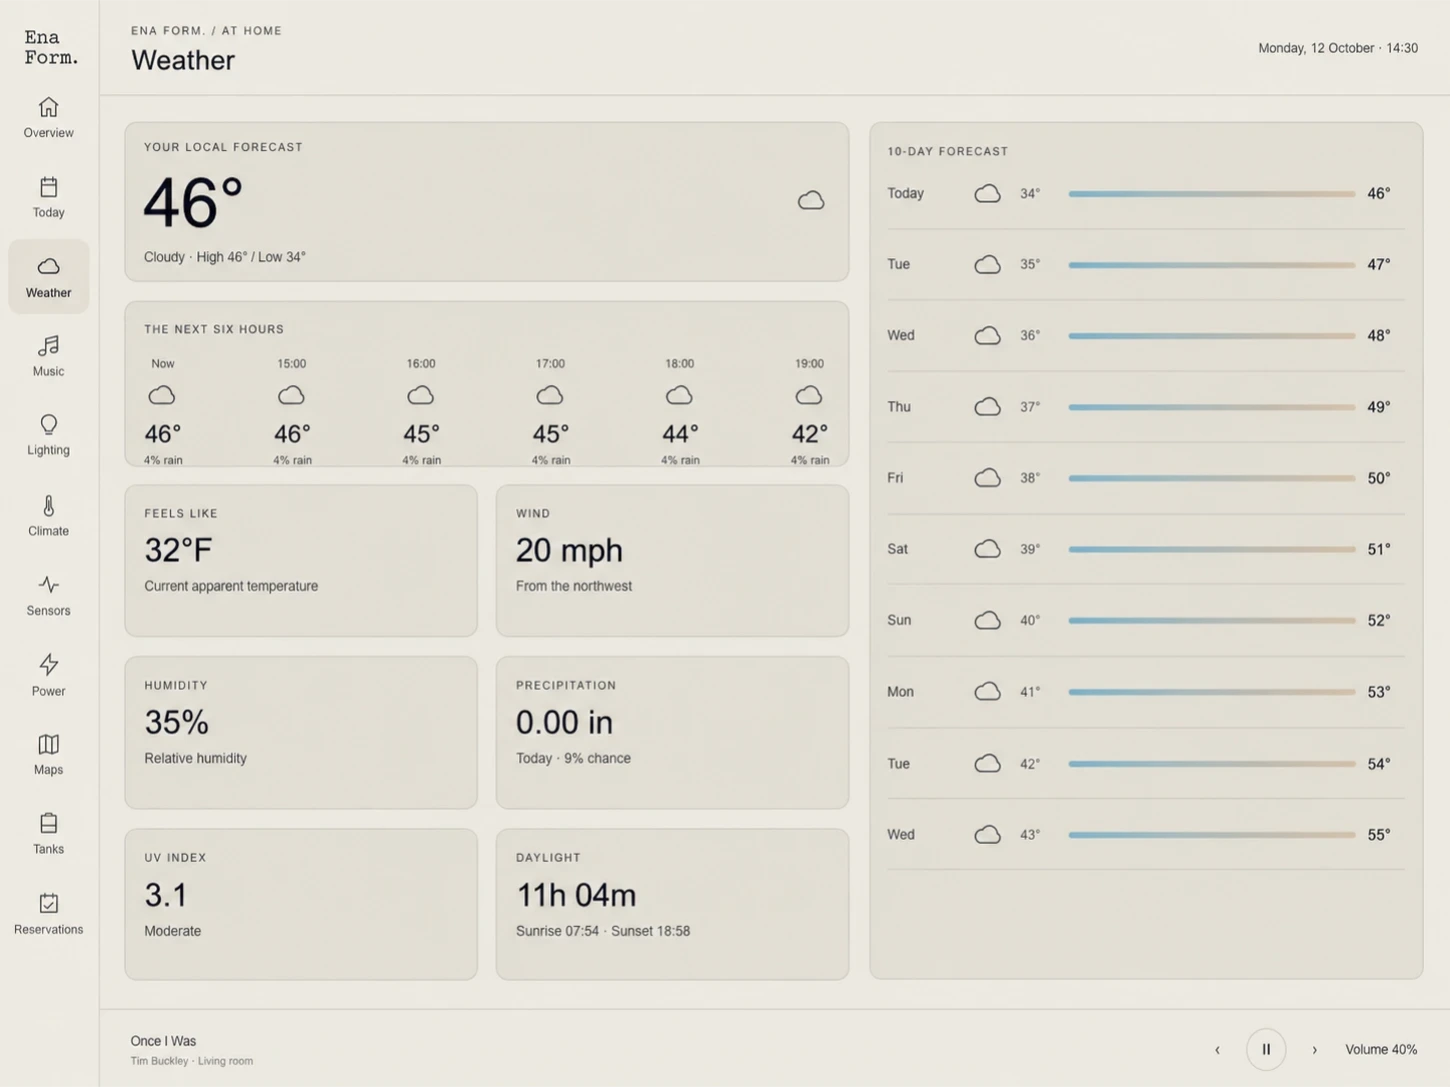Viewport: 1450px width, 1087px height.
Task: Open the Tanks icon
Action: [x=48, y=823]
